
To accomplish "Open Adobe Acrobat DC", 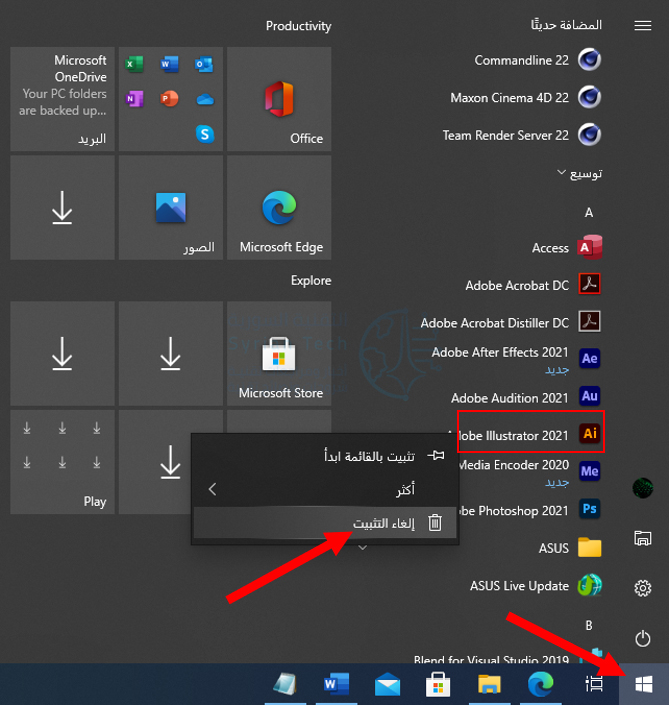I will pyautogui.click(x=533, y=285).
